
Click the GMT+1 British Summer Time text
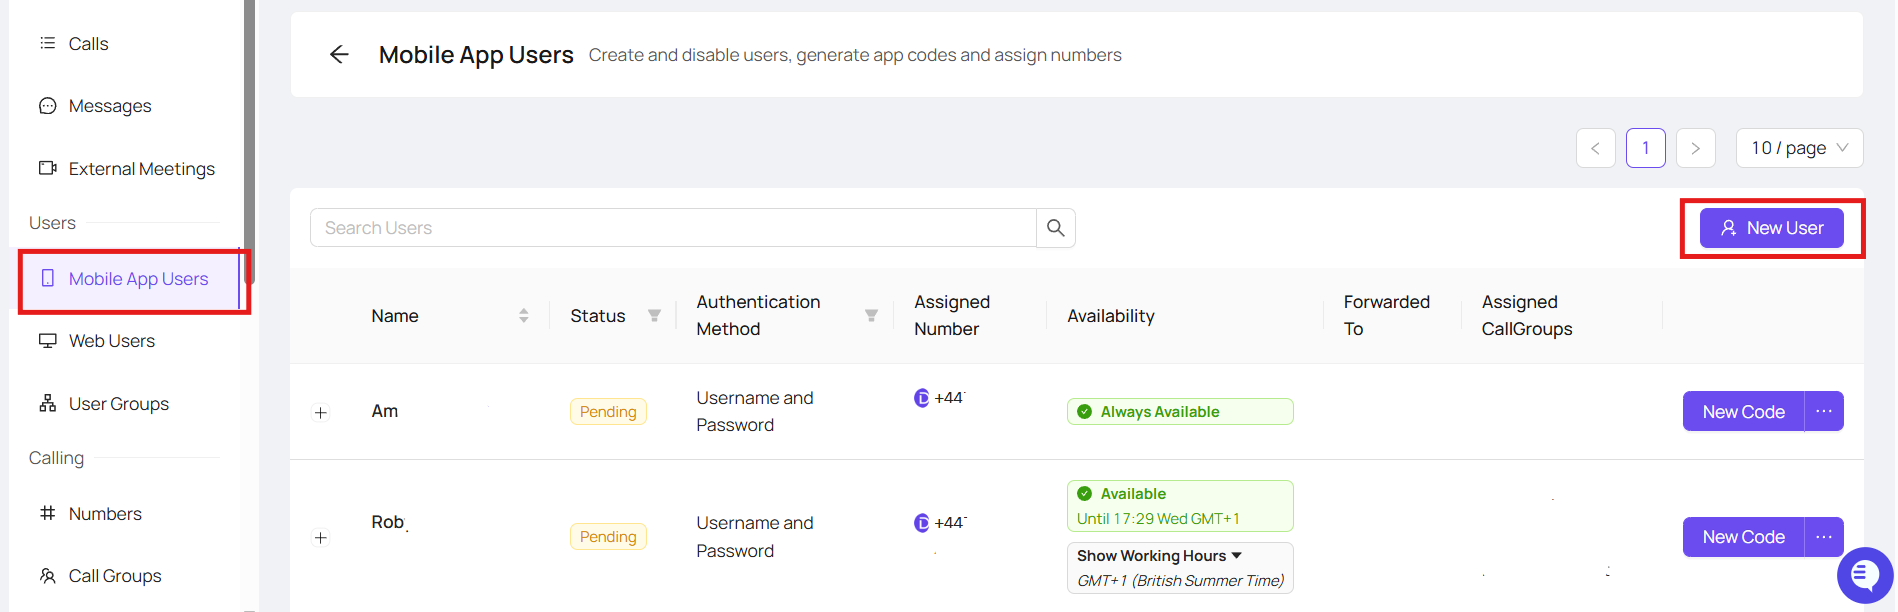coord(1181,581)
